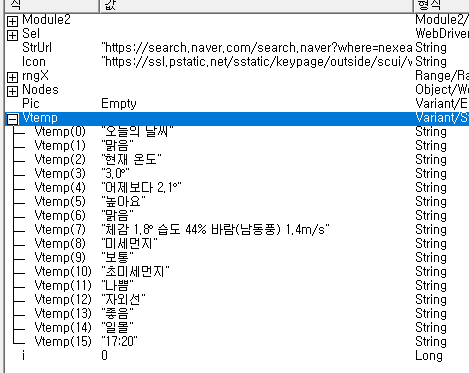The width and height of the screenshot is (469, 373).
Task: Click the value starting with 체감 1.8°
Action: 215,230
